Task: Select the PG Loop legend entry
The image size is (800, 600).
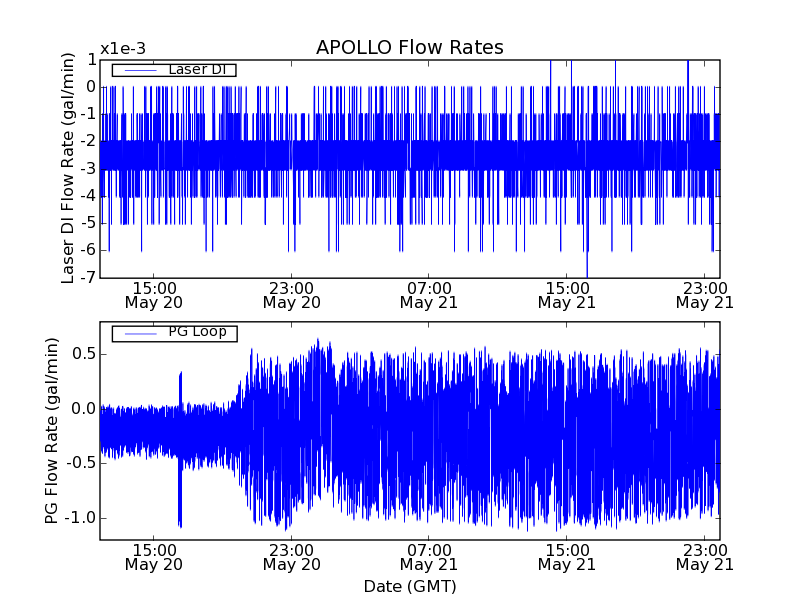Action: click(173, 332)
